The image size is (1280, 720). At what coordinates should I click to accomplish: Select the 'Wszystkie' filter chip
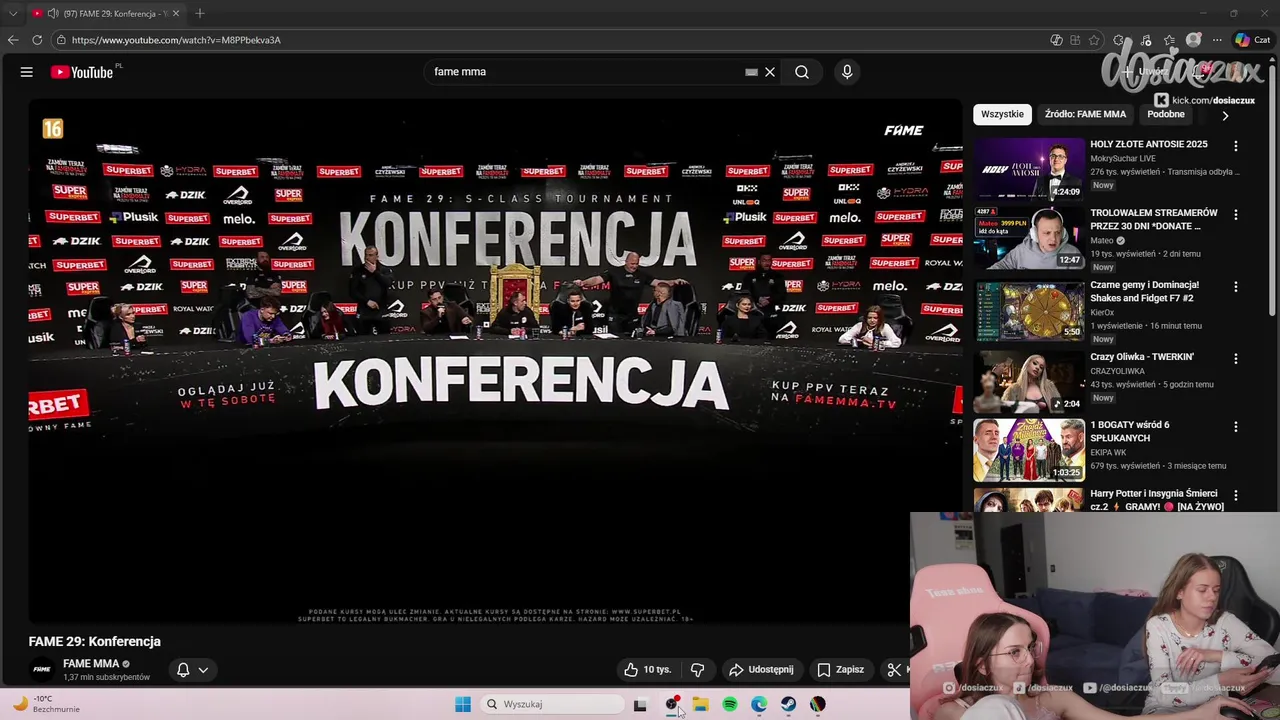[1002, 114]
